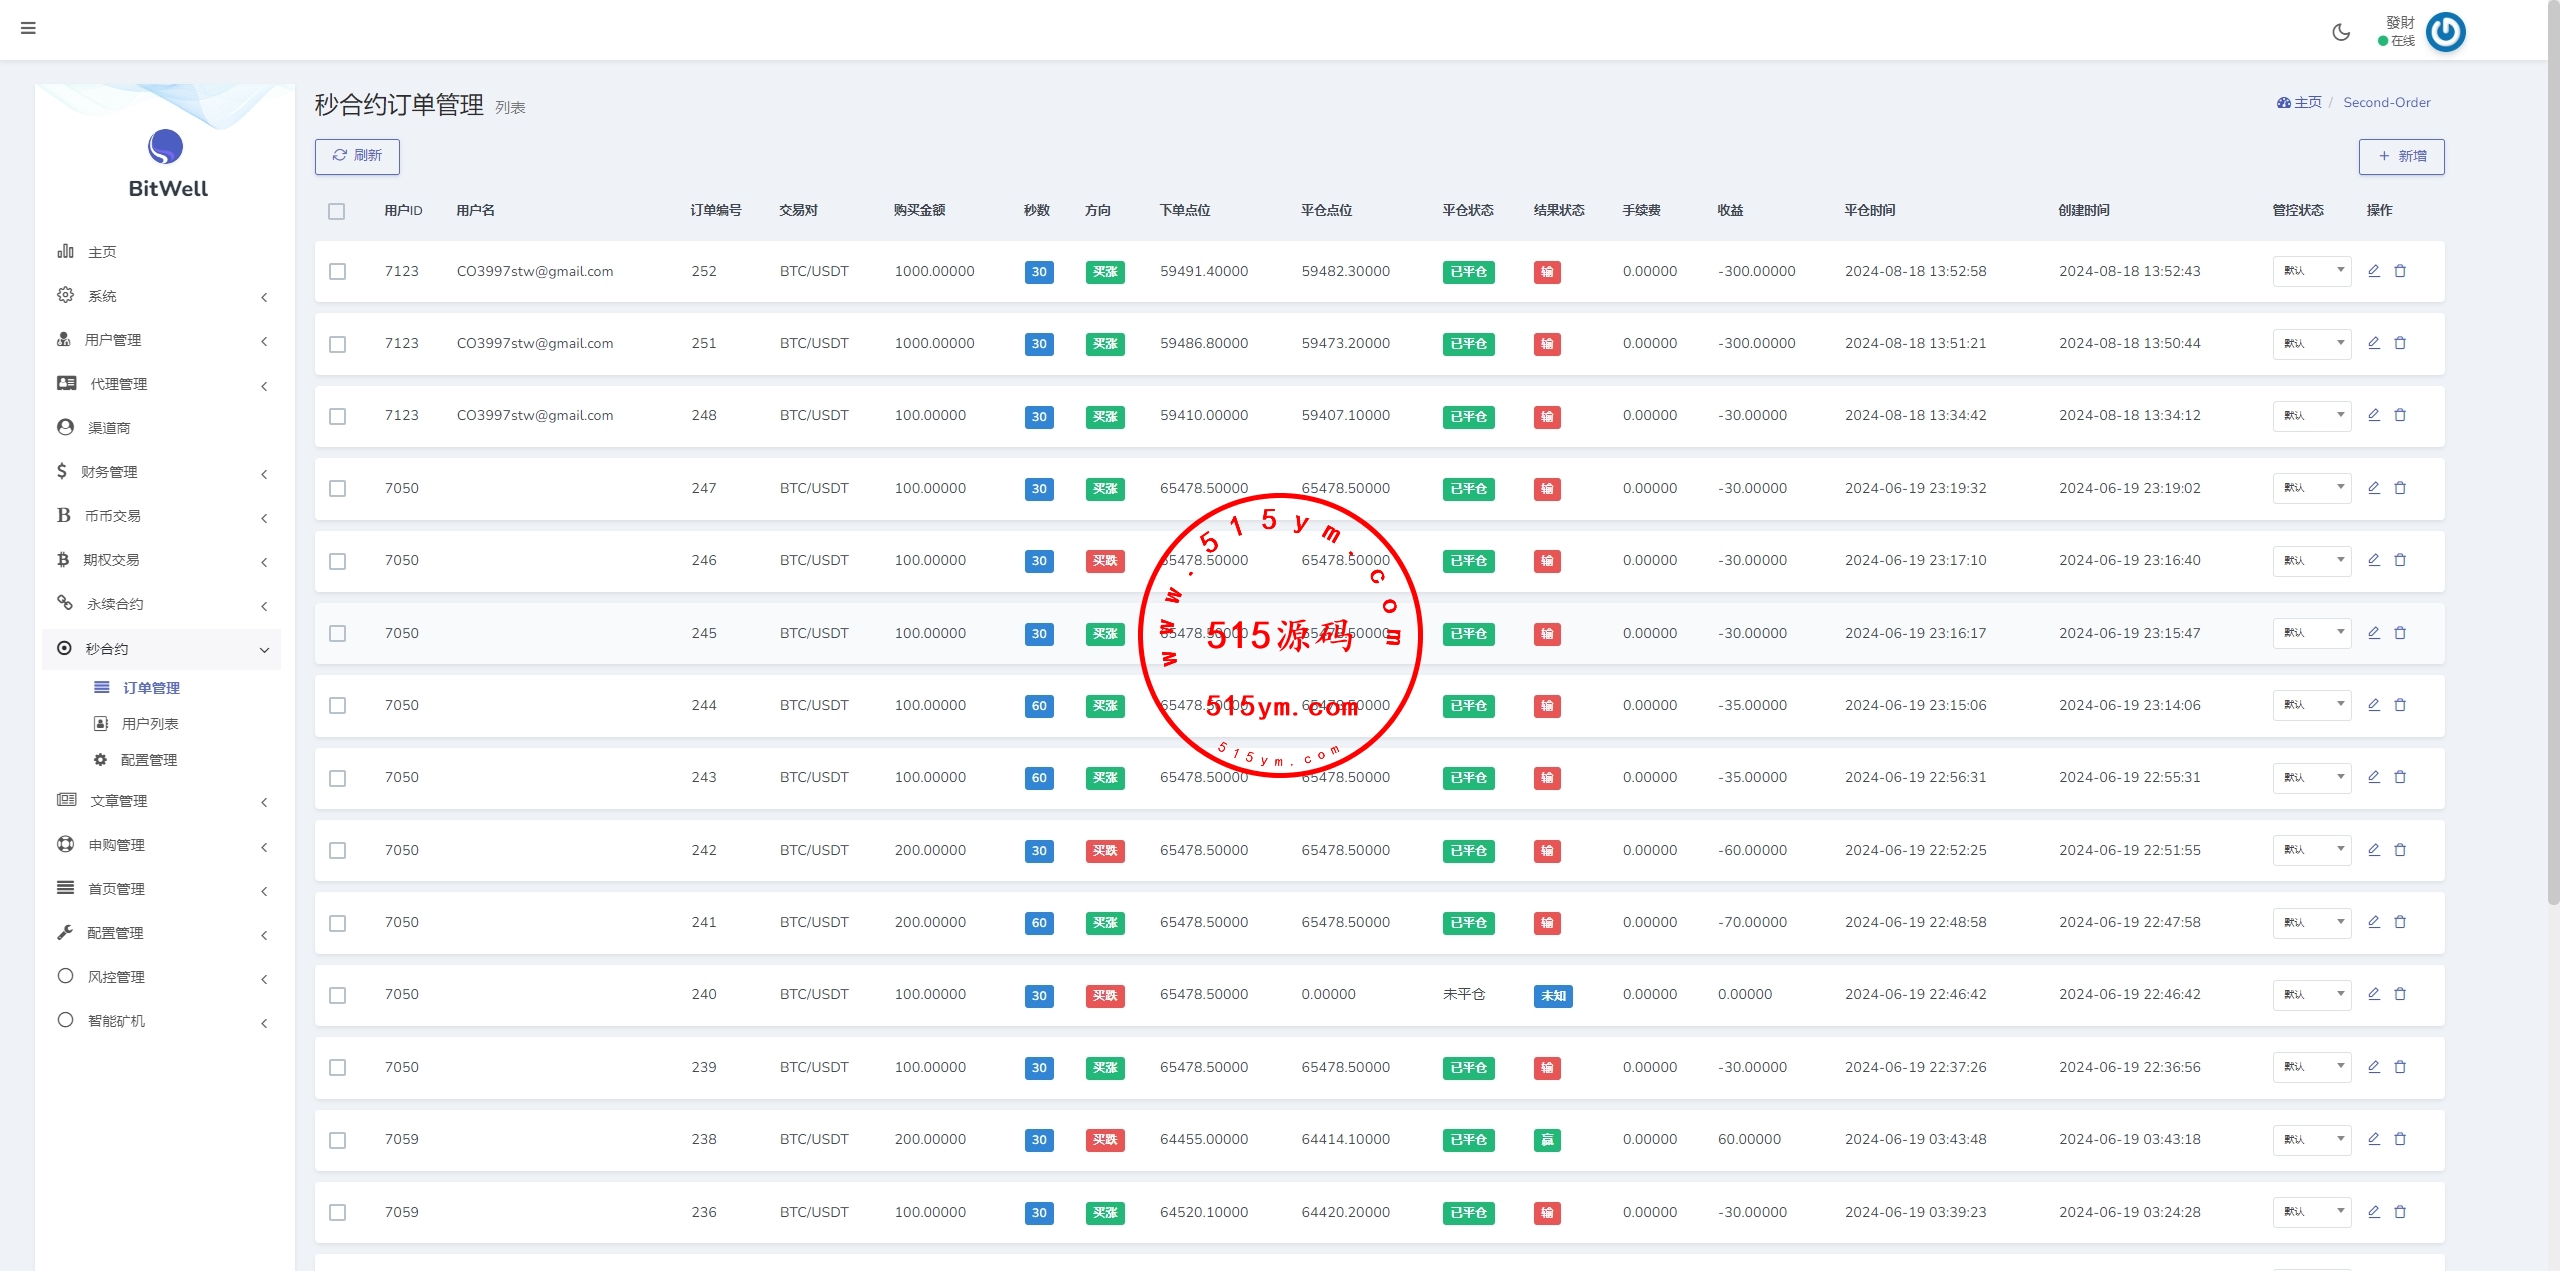Click edit pencil for order 238

[2373, 1139]
